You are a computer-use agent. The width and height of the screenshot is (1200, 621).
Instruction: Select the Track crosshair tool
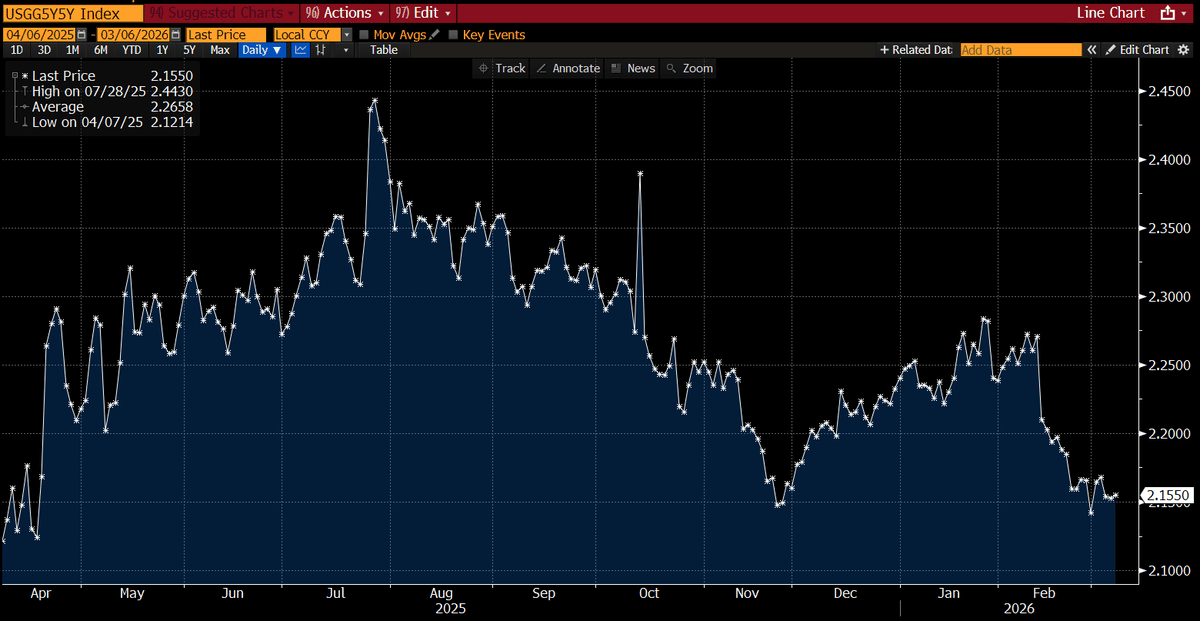[x=503, y=68]
